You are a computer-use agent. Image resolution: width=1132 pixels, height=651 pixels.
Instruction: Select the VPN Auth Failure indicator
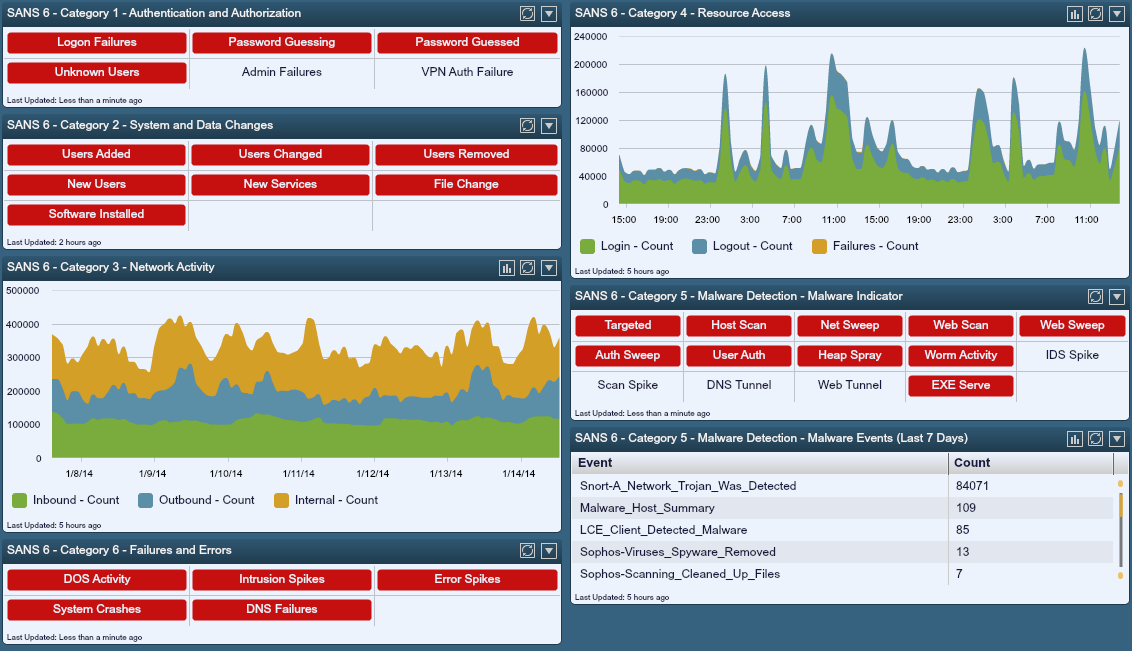coord(467,72)
